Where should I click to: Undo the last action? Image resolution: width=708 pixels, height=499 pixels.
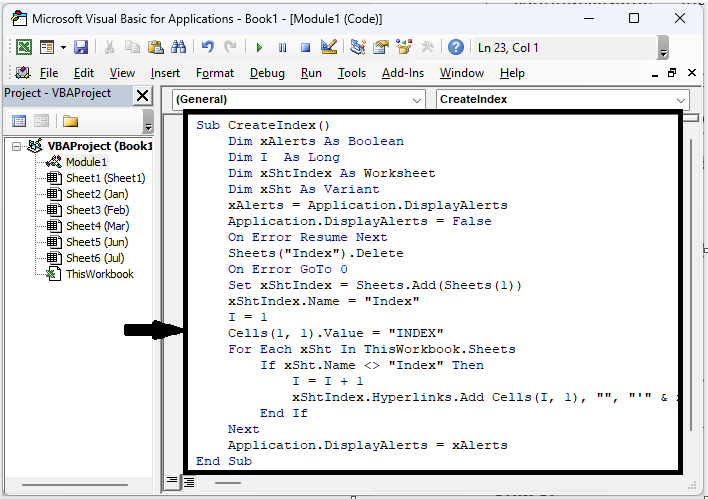[x=207, y=47]
